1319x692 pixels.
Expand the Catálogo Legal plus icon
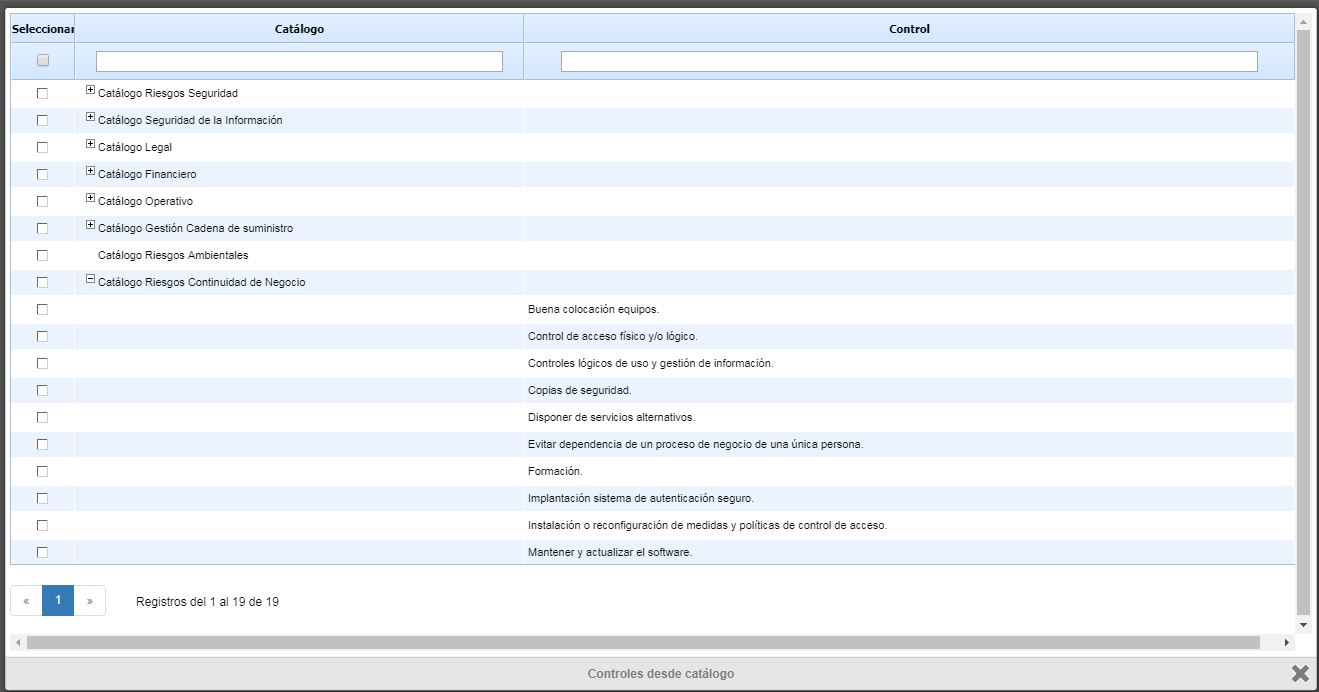(x=90, y=145)
